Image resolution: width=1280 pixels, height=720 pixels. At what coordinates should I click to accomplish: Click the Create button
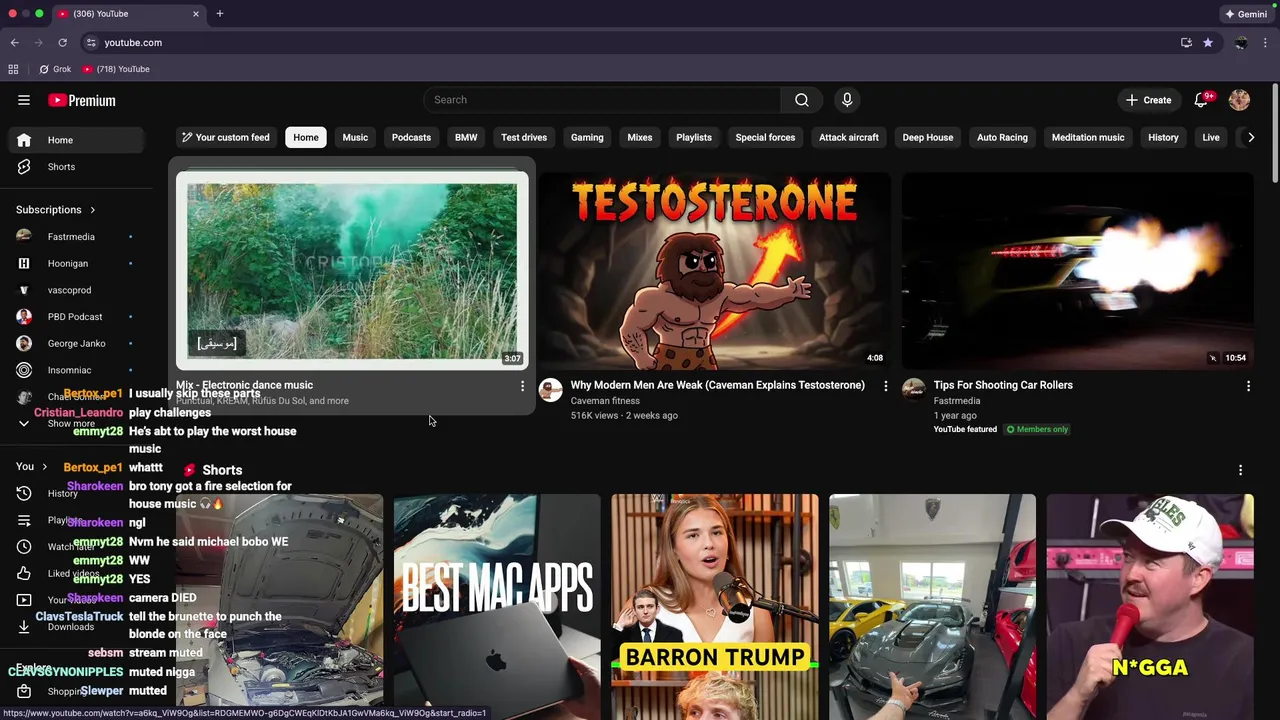click(1148, 100)
